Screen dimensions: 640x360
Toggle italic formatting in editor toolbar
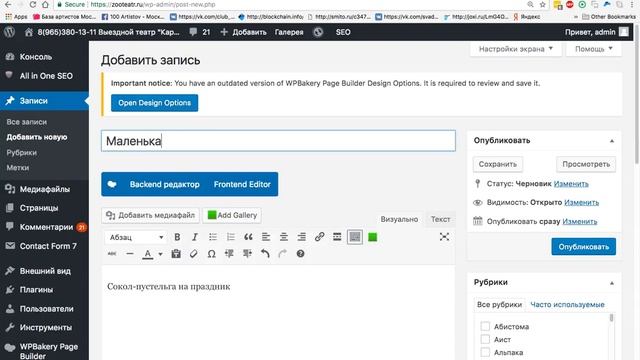click(195, 237)
